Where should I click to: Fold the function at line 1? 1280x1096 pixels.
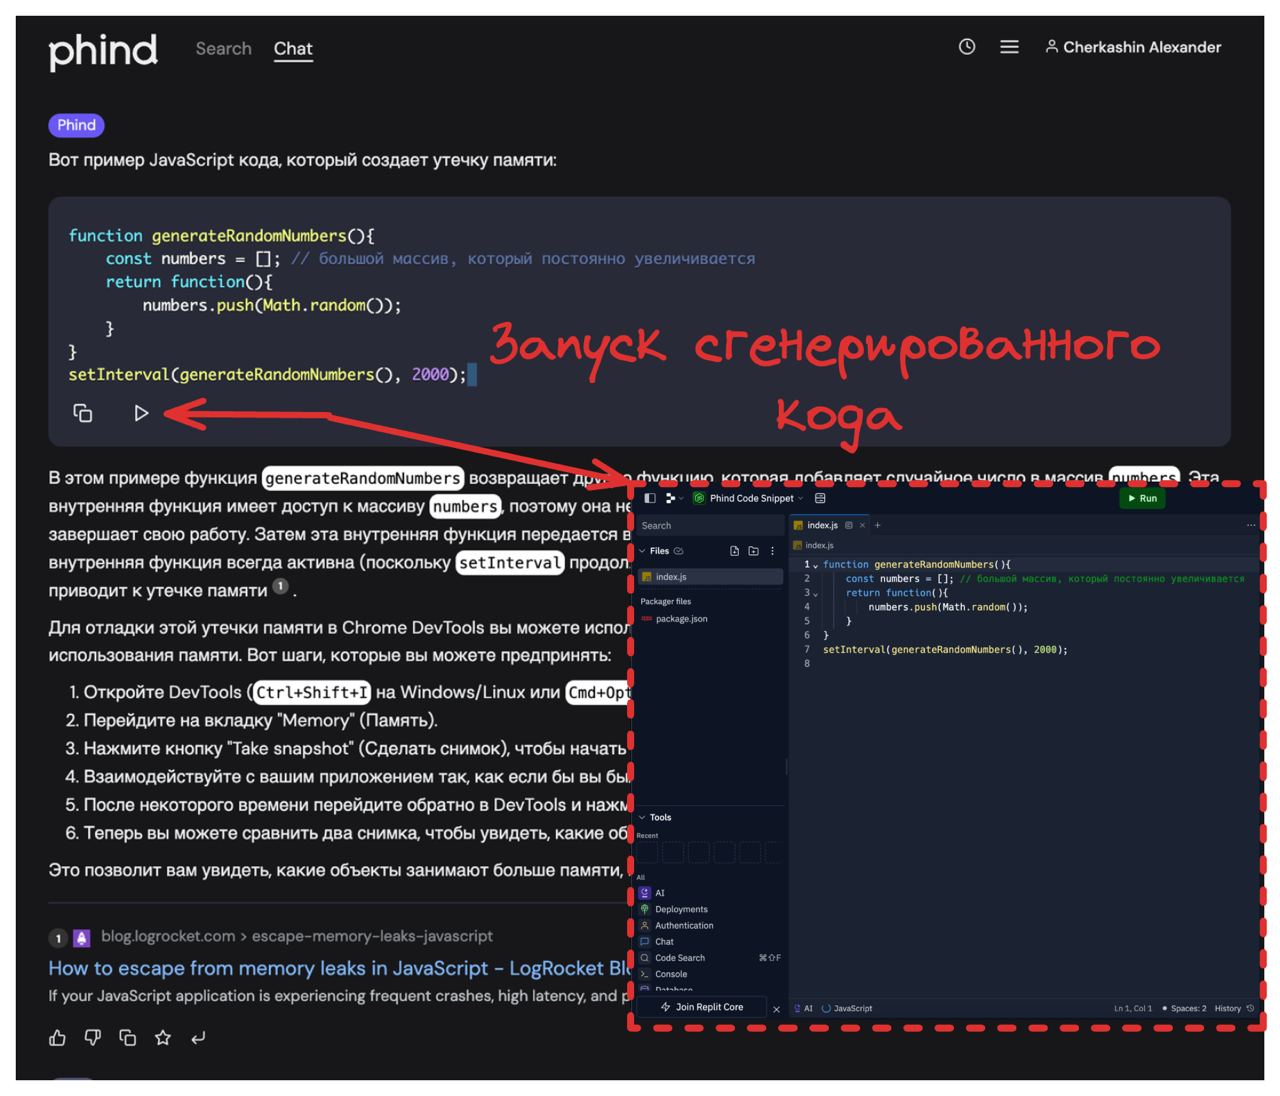pyautogui.click(x=815, y=565)
